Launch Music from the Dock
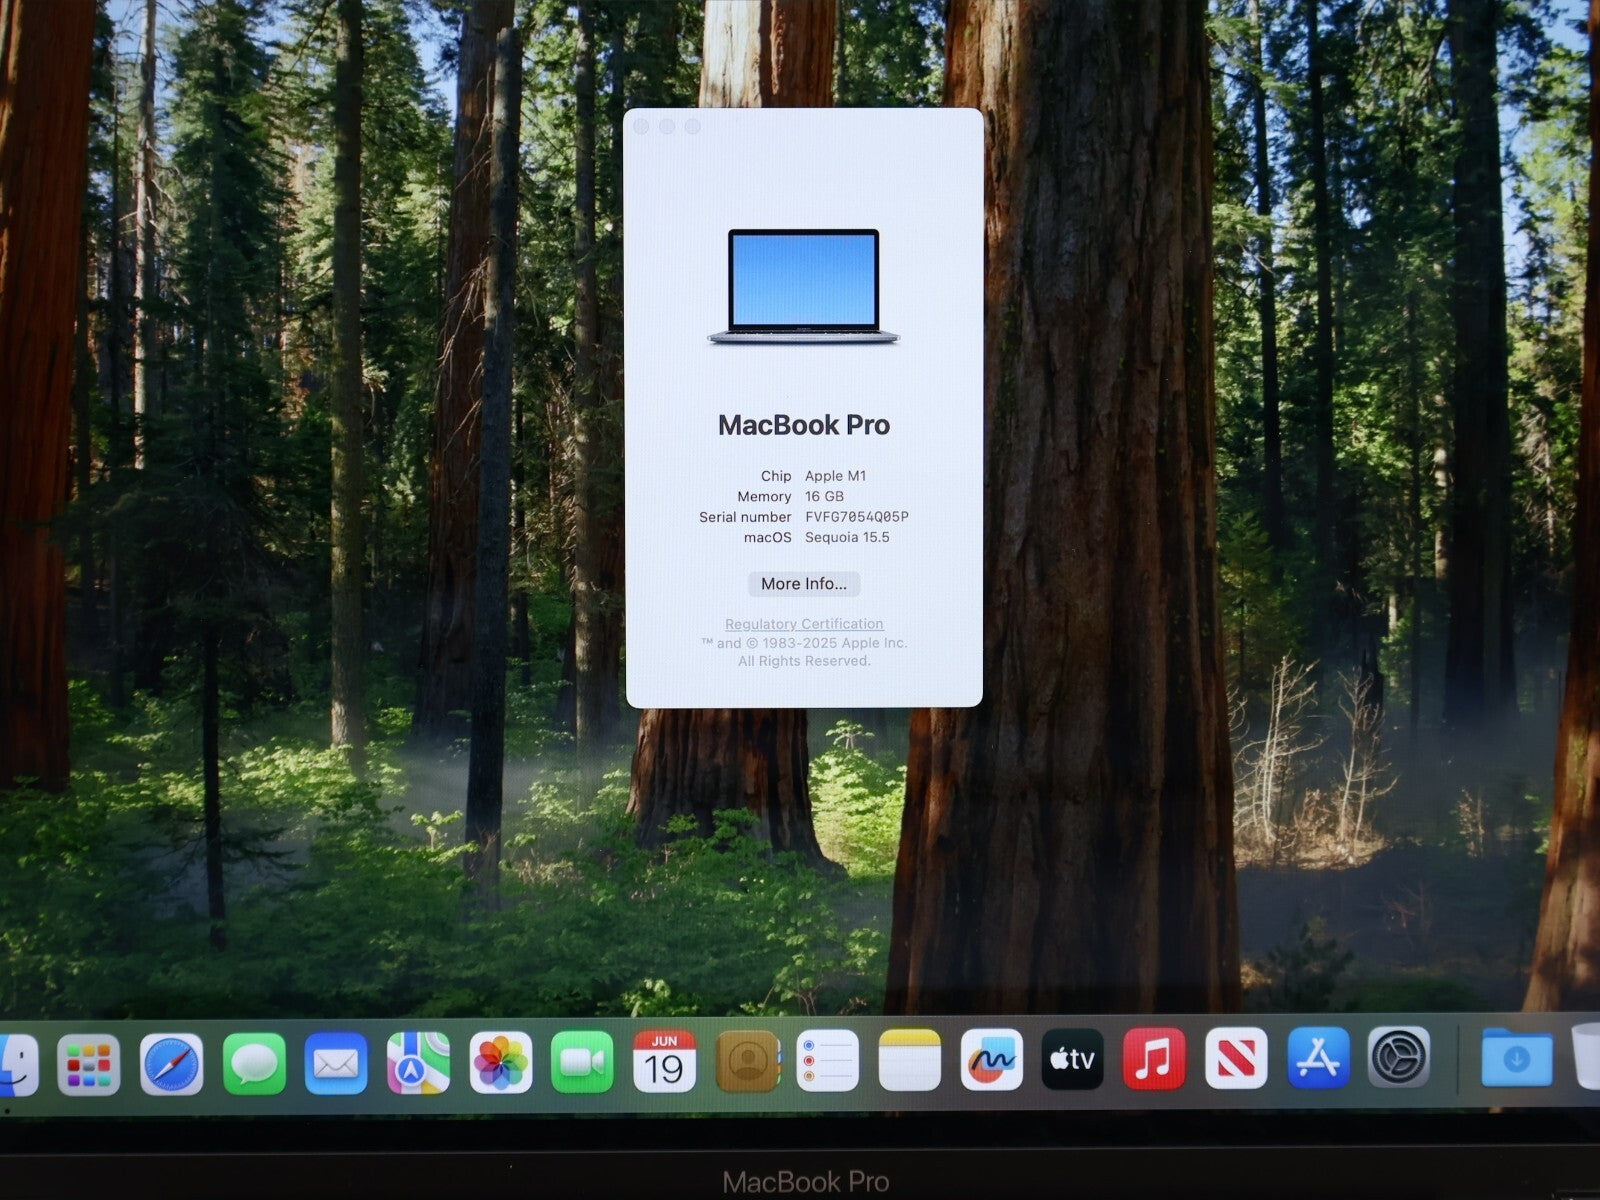This screenshot has height=1200, width=1600. coord(1154,1058)
